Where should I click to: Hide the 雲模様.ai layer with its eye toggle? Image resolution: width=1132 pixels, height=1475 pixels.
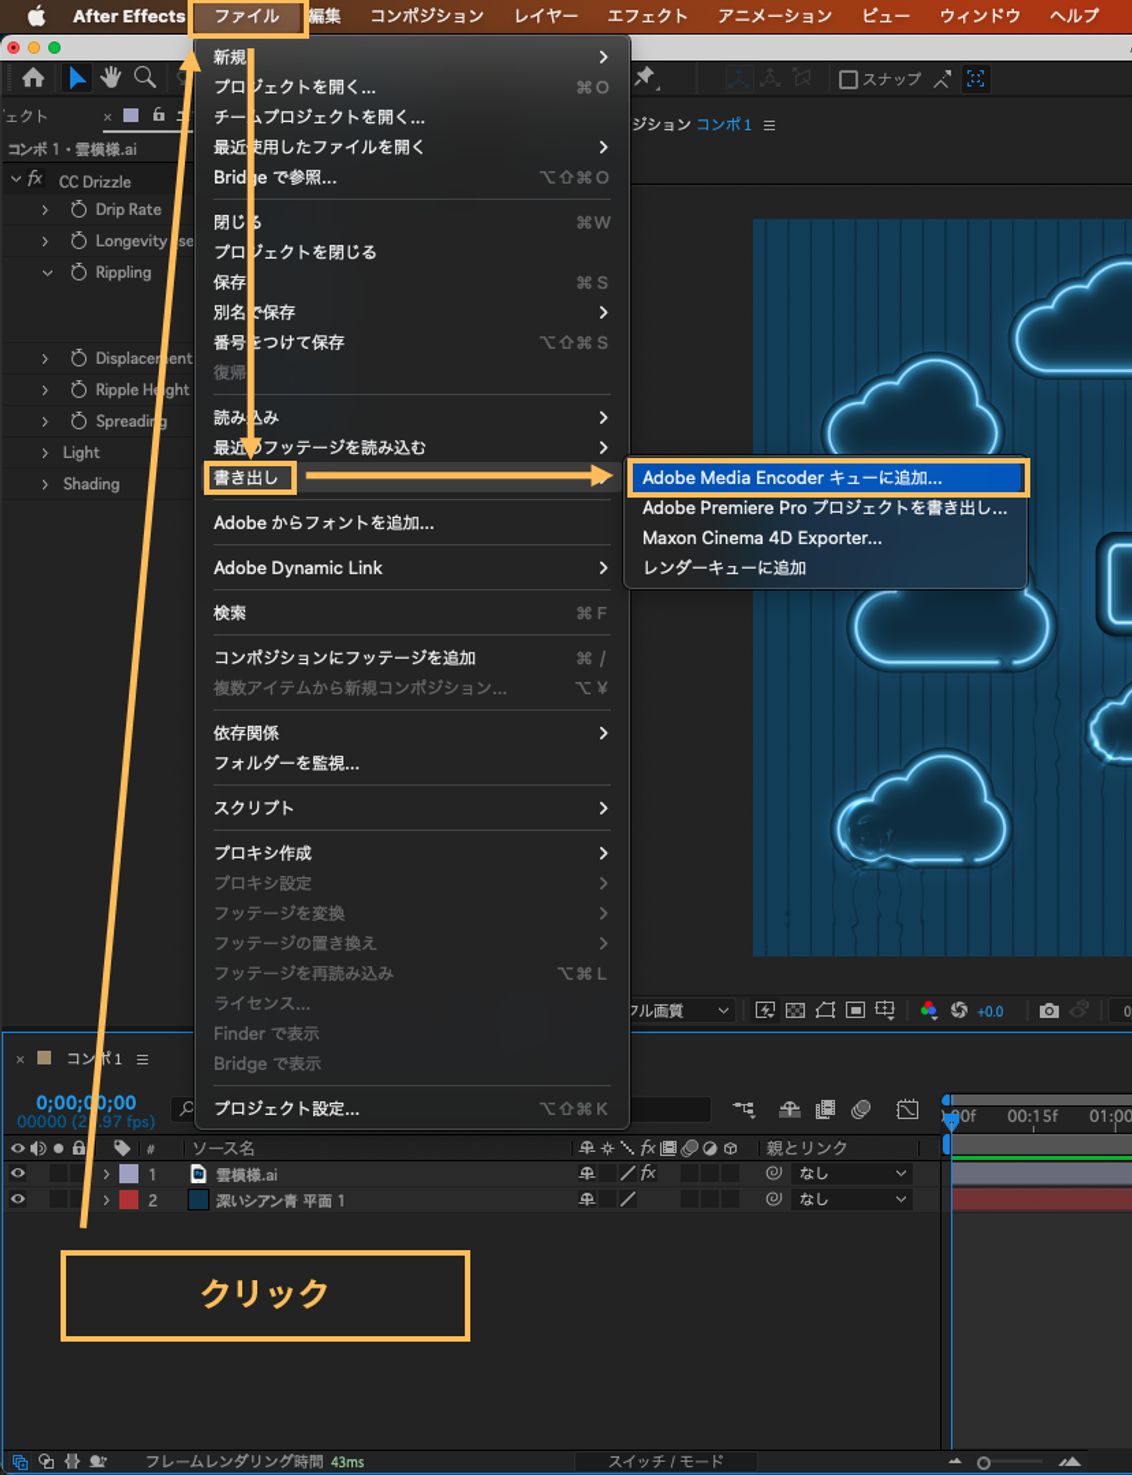click(17, 1173)
